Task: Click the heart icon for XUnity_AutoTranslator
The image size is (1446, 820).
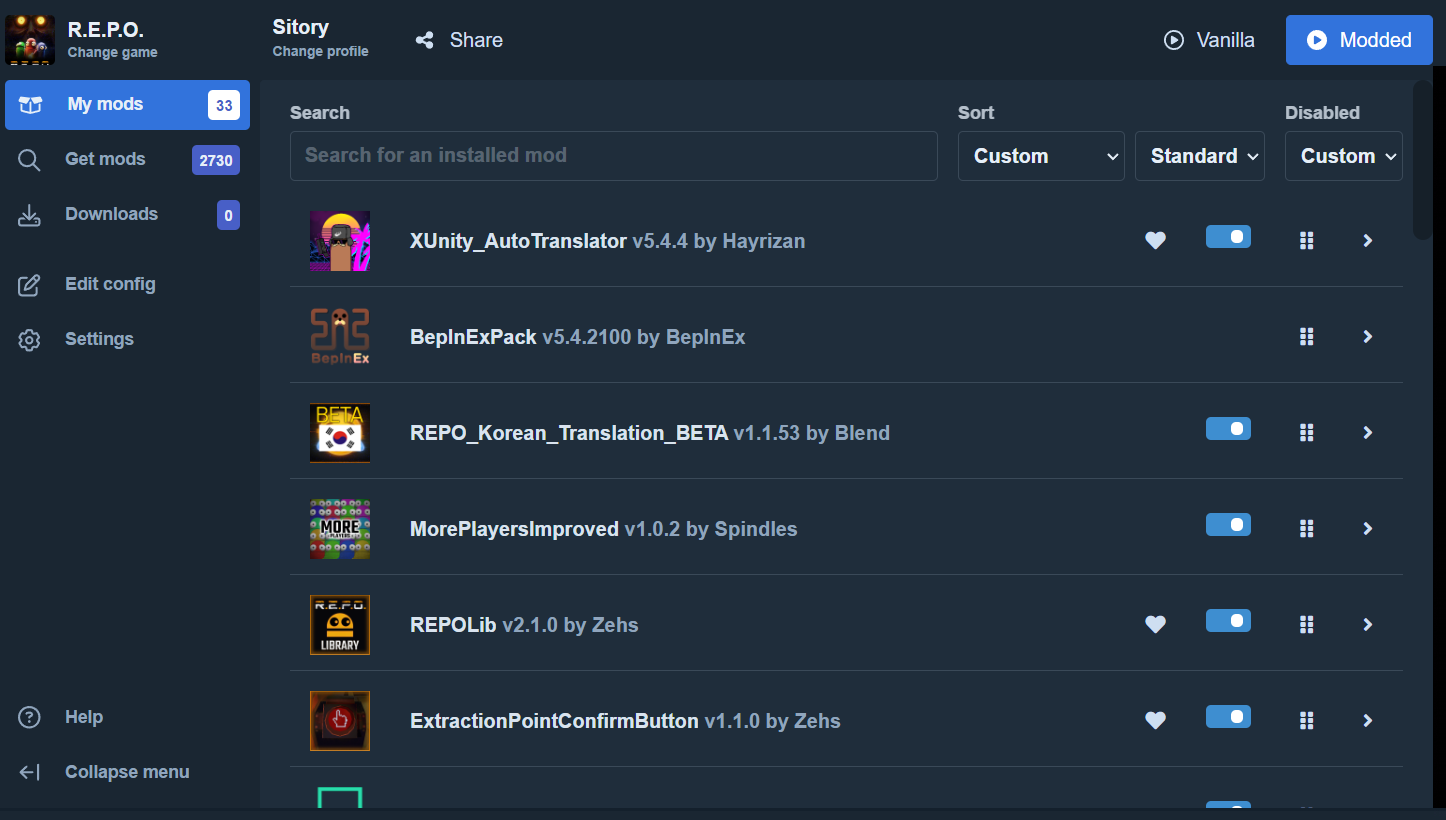Action: pos(1155,240)
